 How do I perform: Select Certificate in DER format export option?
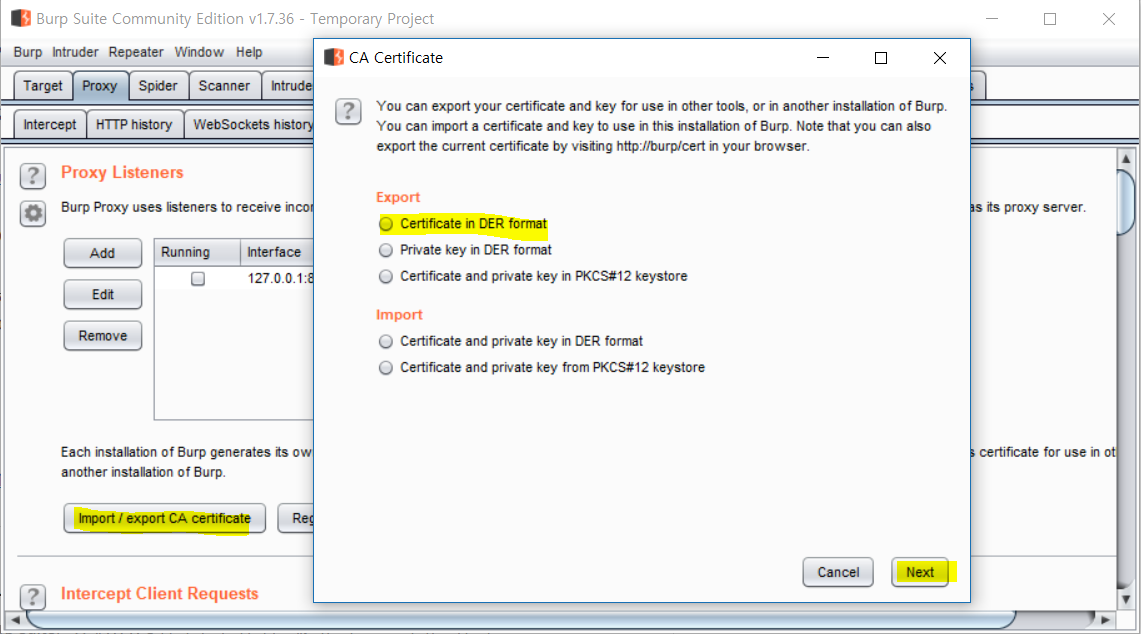(x=463, y=223)
